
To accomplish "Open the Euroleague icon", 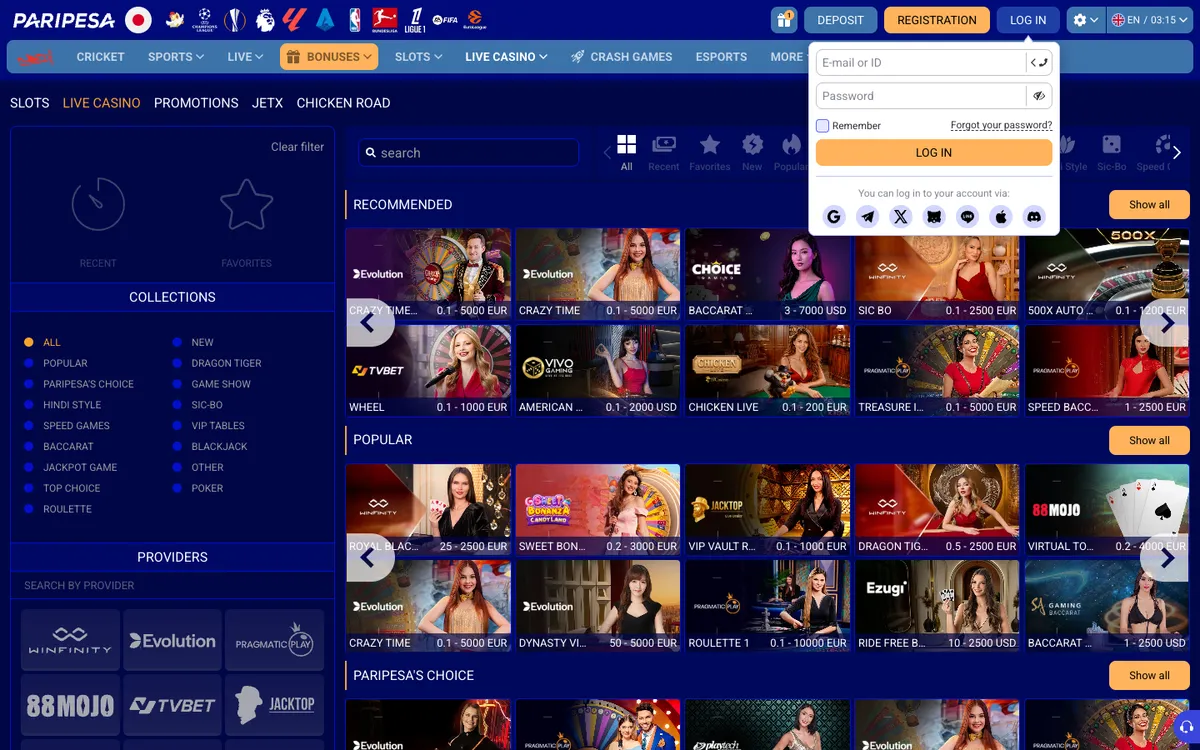I will (475, 19).
